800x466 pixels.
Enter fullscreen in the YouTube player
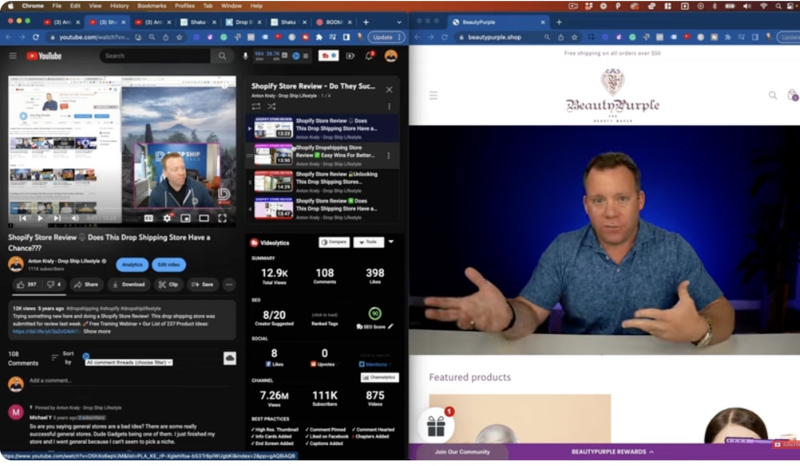coord(222,218)
